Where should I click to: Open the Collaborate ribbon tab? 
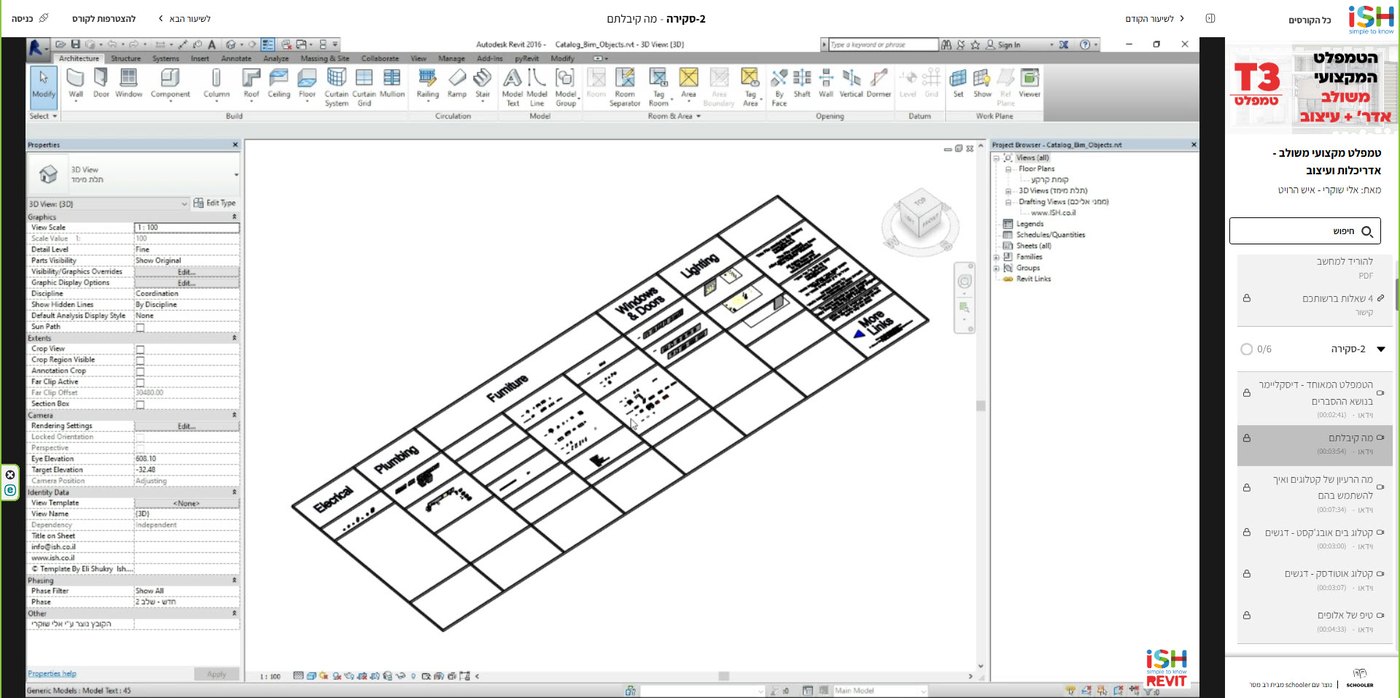coord(380,59)
